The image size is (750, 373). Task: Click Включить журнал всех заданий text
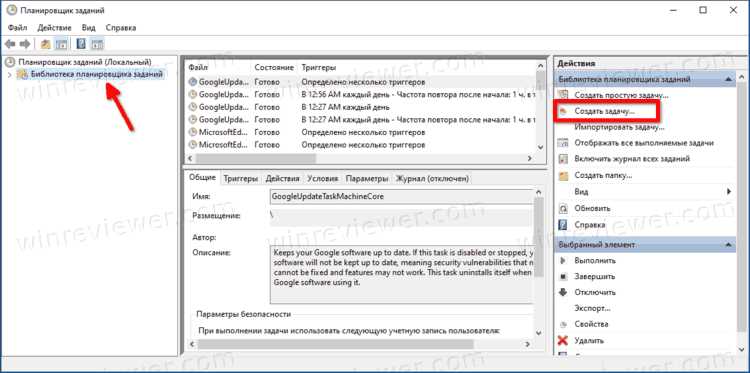point(632,159)
